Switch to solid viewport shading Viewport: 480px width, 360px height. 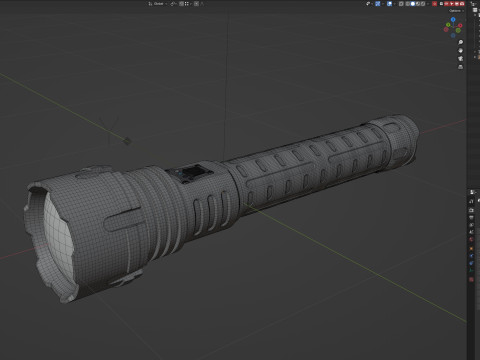click(x=413, y=4)
